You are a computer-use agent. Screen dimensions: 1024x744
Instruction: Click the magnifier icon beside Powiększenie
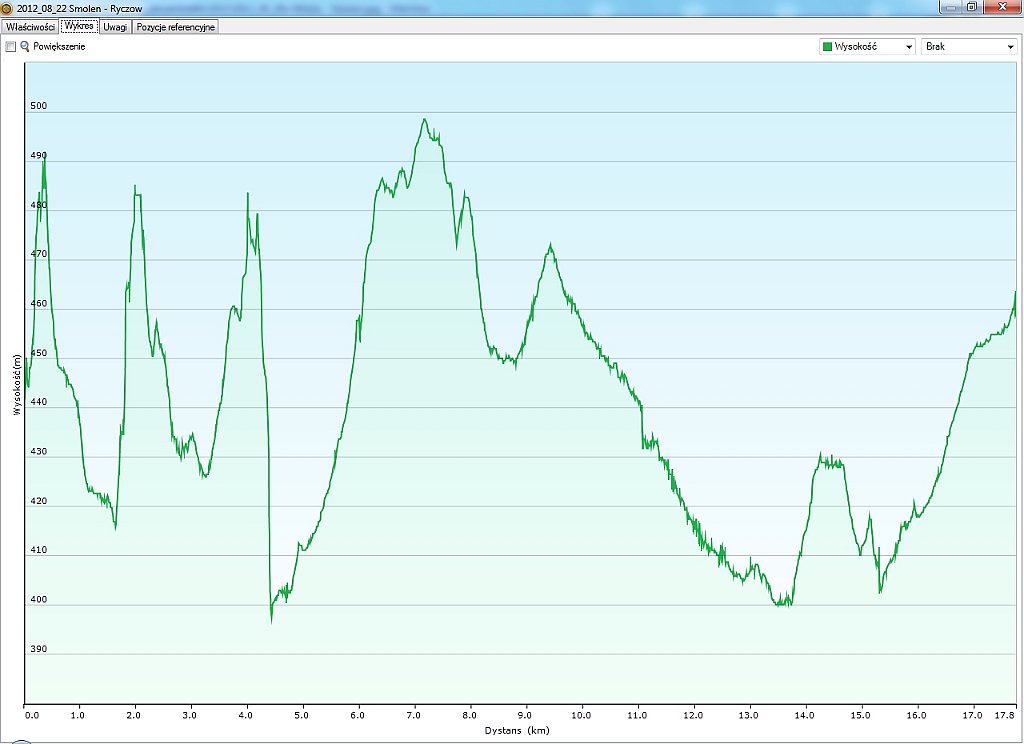click(25, 47)
